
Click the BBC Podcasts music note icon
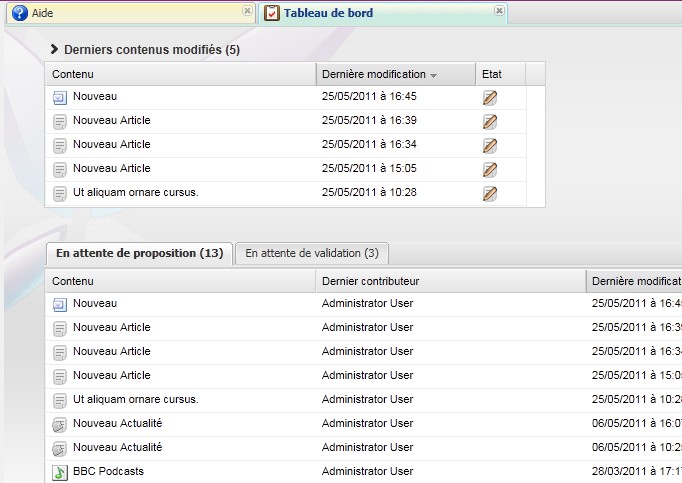(60, 471)
